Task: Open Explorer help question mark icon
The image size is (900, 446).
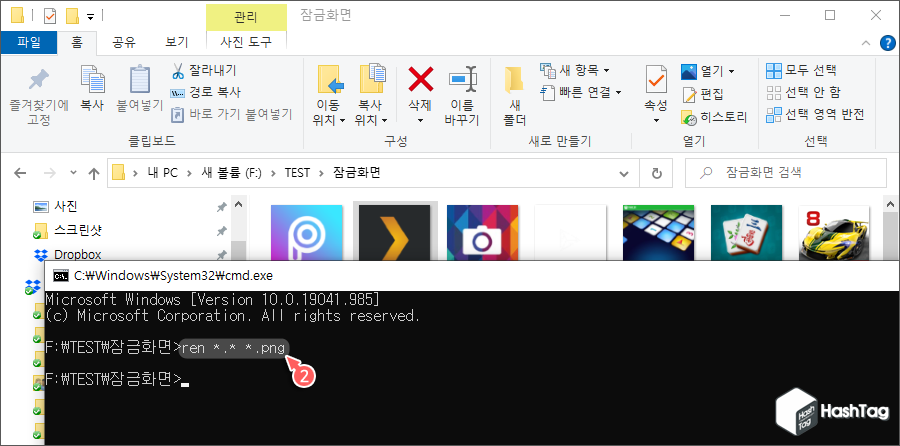Action: pyautogui.click(x=887, y=42)
